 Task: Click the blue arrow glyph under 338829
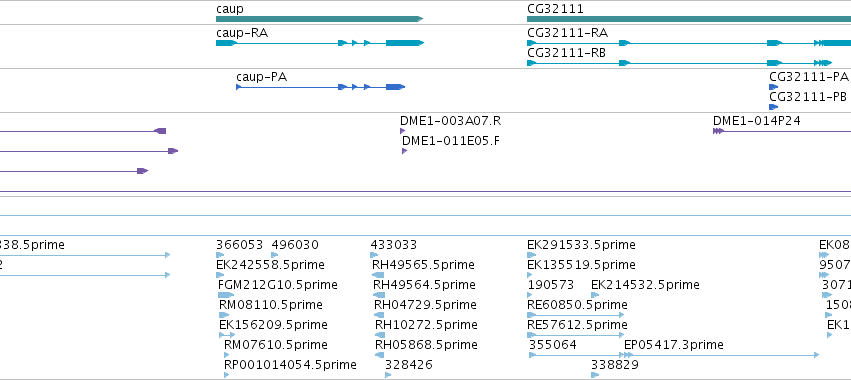click(595, 375)
